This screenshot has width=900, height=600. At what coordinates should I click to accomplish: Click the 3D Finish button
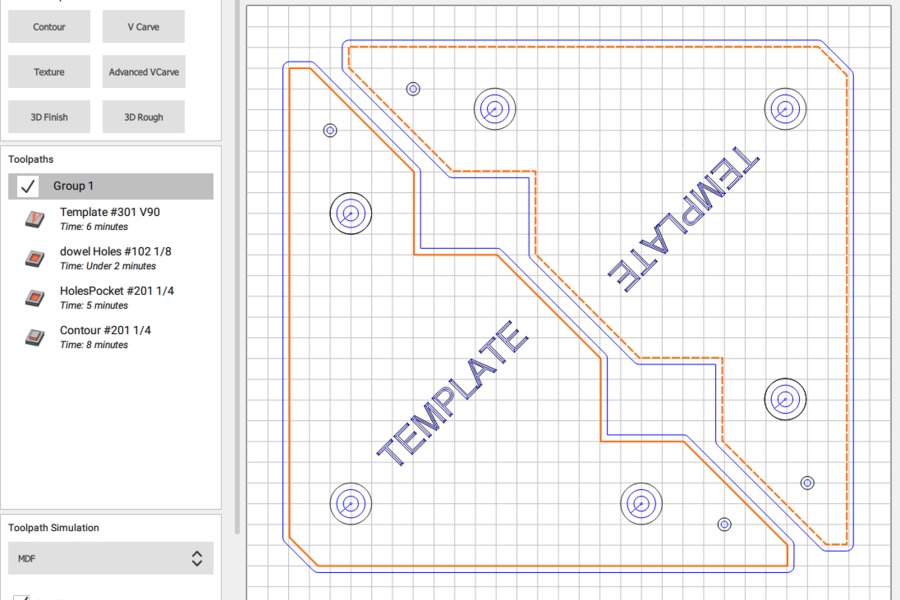click(x=49, y=117)
